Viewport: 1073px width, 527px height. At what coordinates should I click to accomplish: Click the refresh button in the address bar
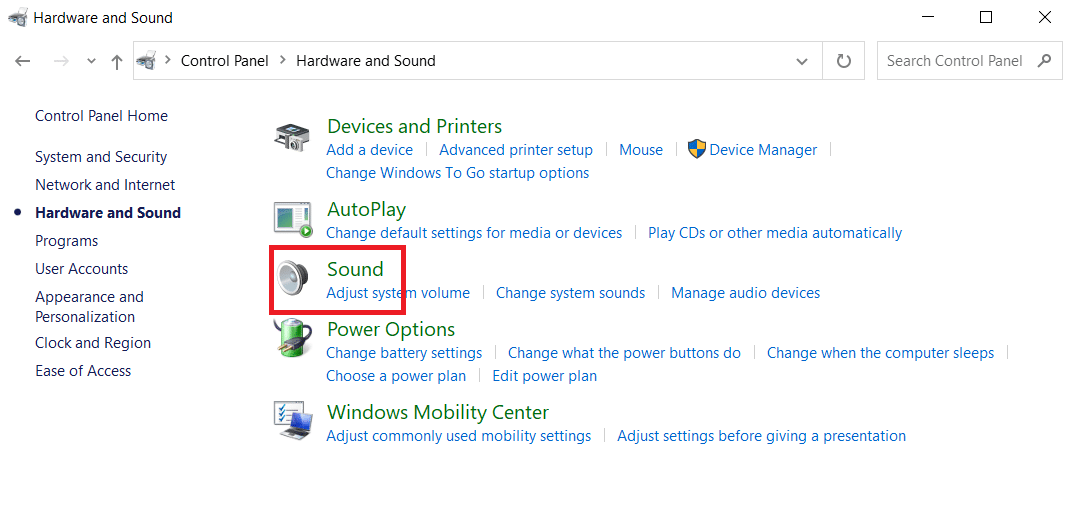(x=844, y=61)
